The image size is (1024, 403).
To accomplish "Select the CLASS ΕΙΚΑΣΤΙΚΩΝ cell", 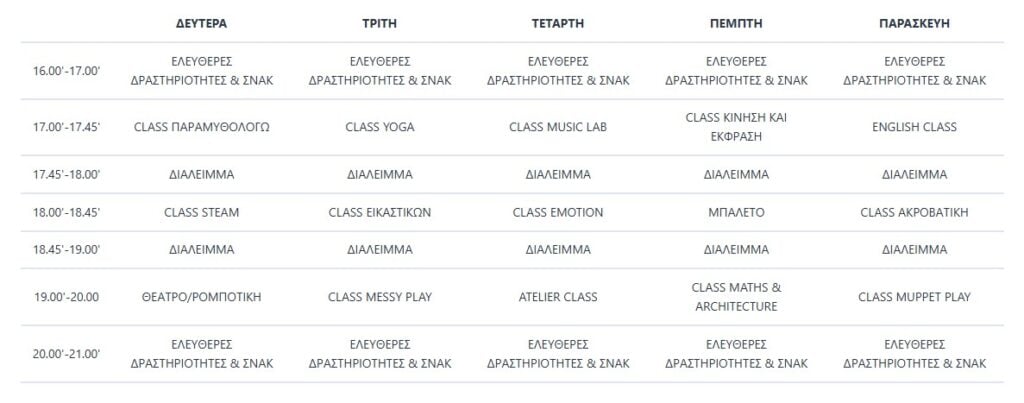I will (379, 212).
